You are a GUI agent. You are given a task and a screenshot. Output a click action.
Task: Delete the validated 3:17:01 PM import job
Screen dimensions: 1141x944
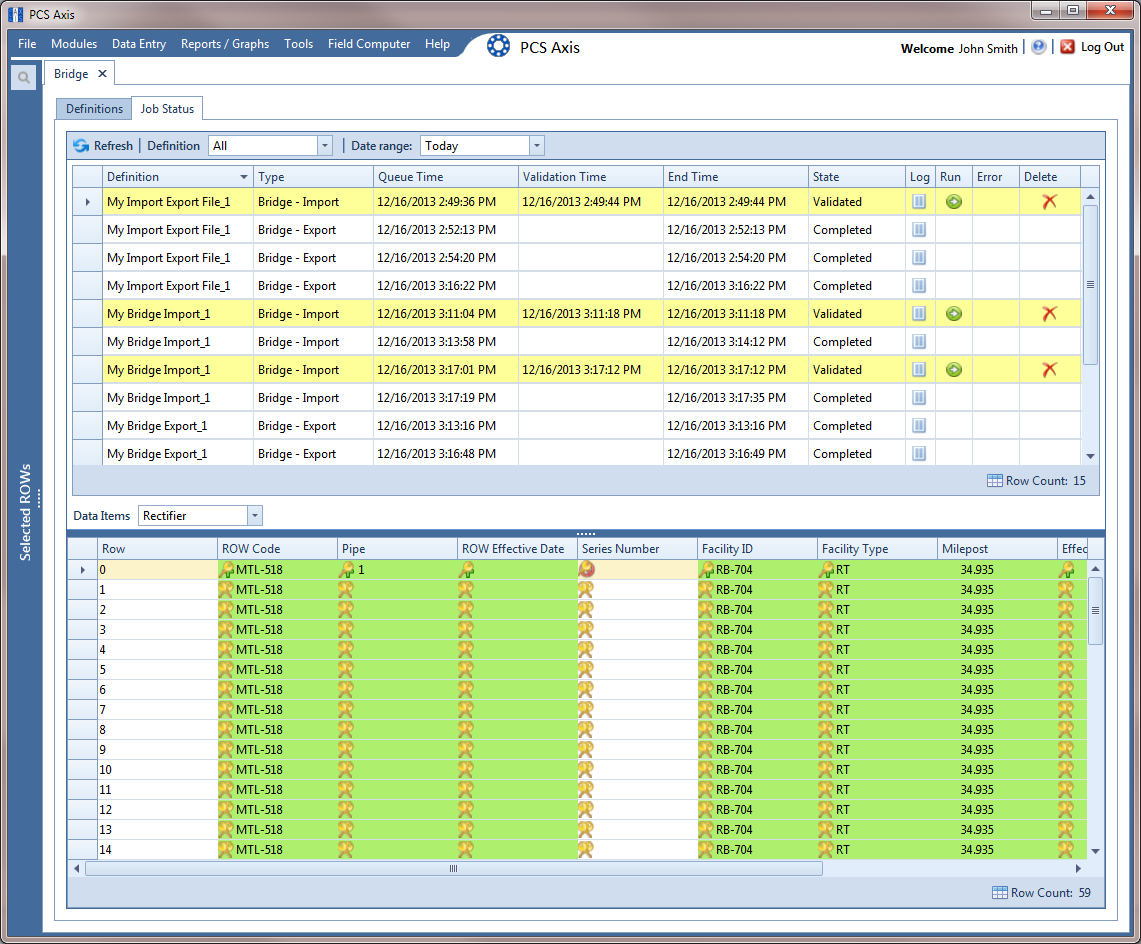[1049, 370]
